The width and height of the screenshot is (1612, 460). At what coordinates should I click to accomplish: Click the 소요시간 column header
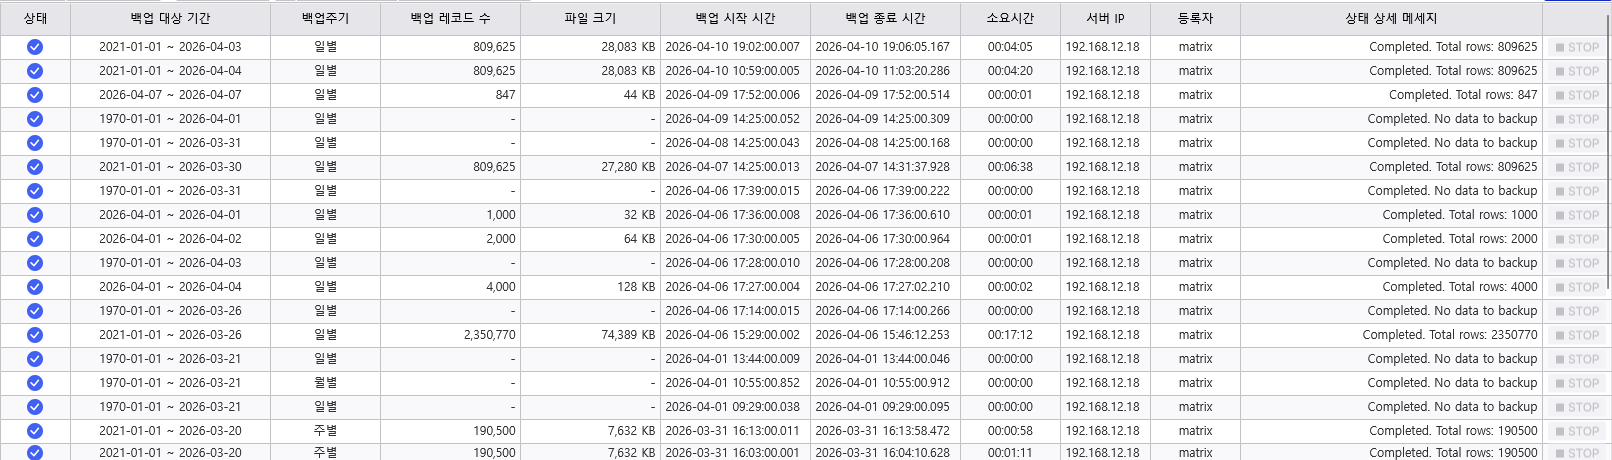pyautogui.click(x=1010, y=18)
